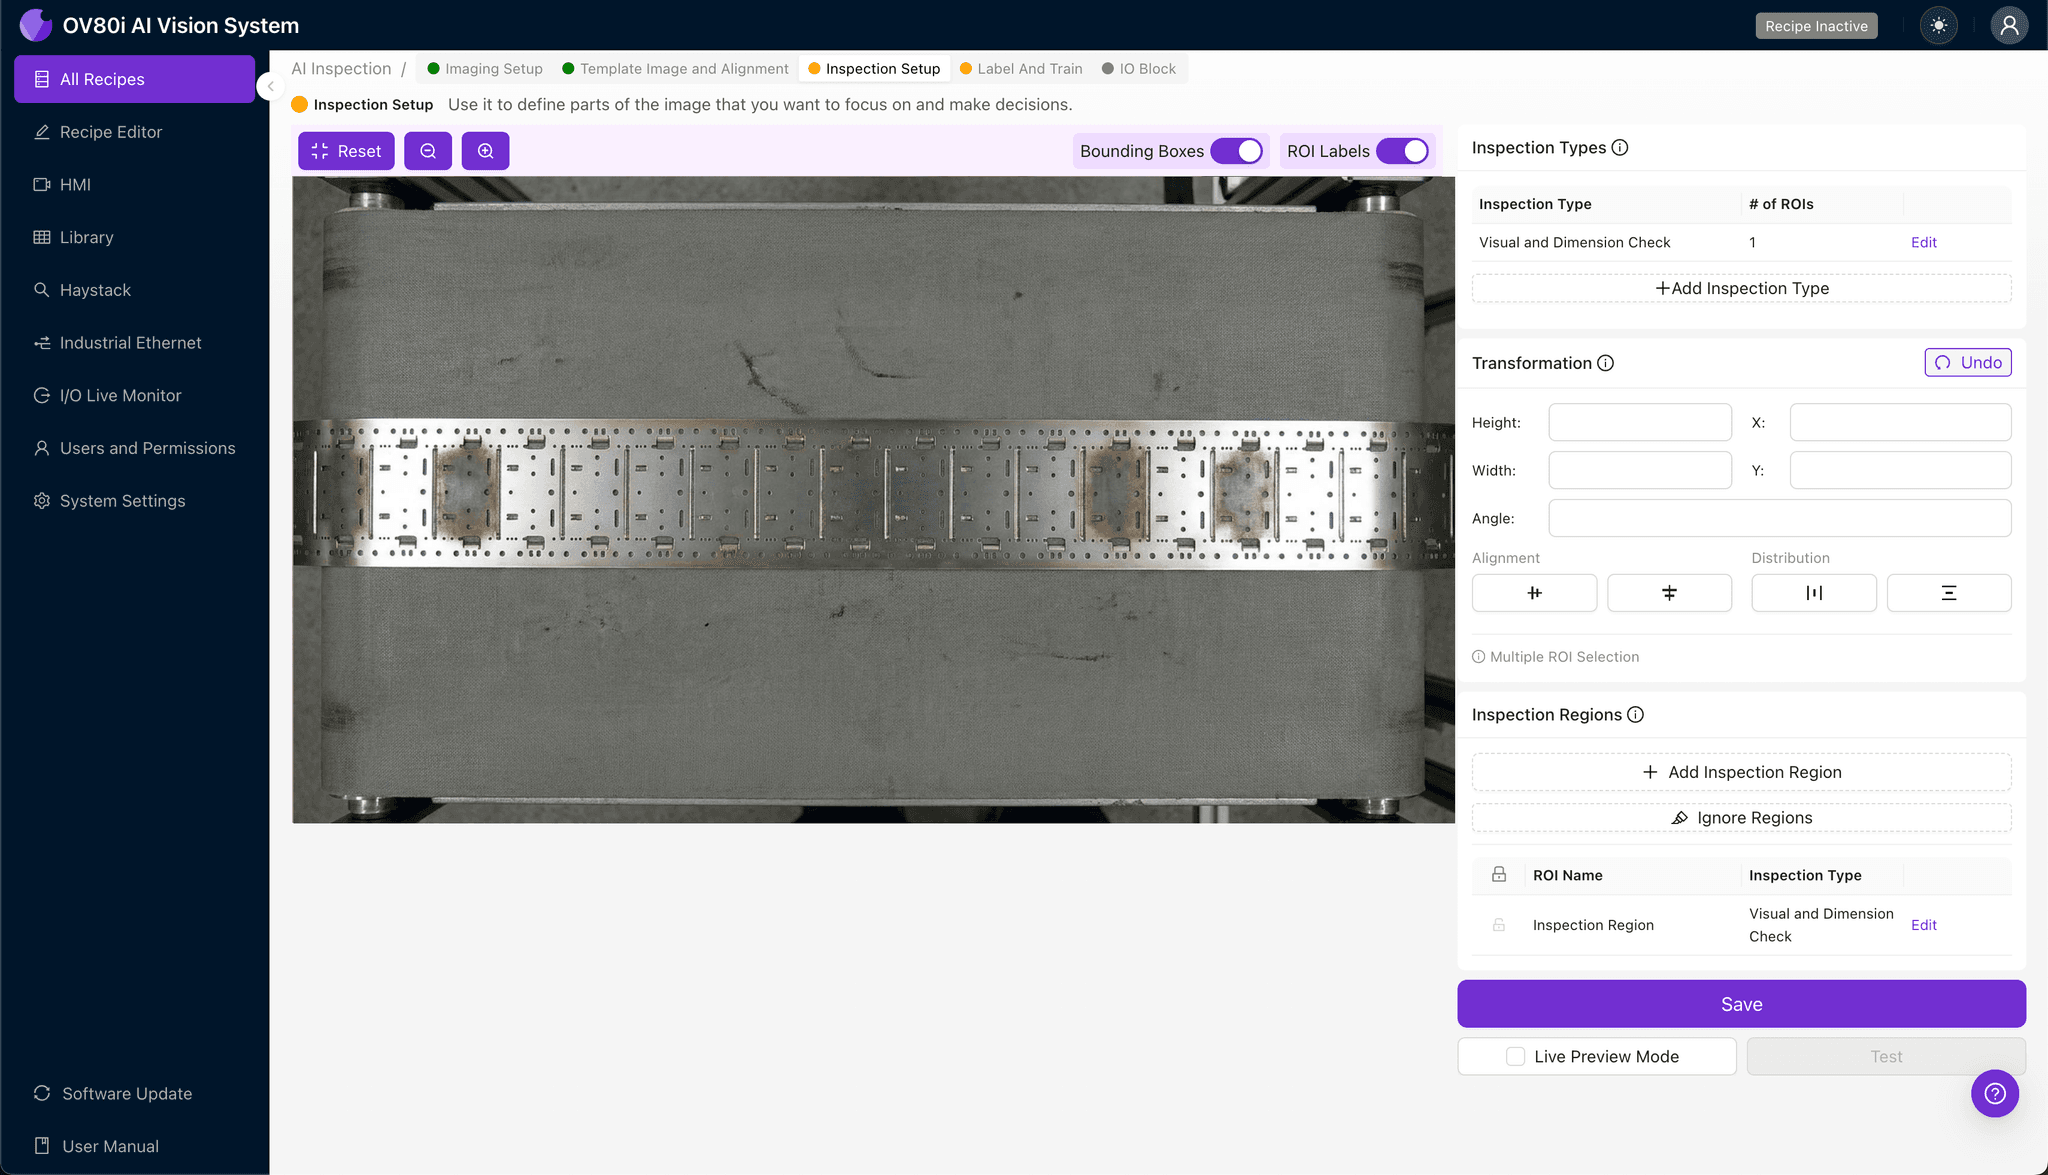Image resolution: width=2048 pixels, height=1175 pixels.
Task: Click the distribute vertically icon
Action: 1948,593
